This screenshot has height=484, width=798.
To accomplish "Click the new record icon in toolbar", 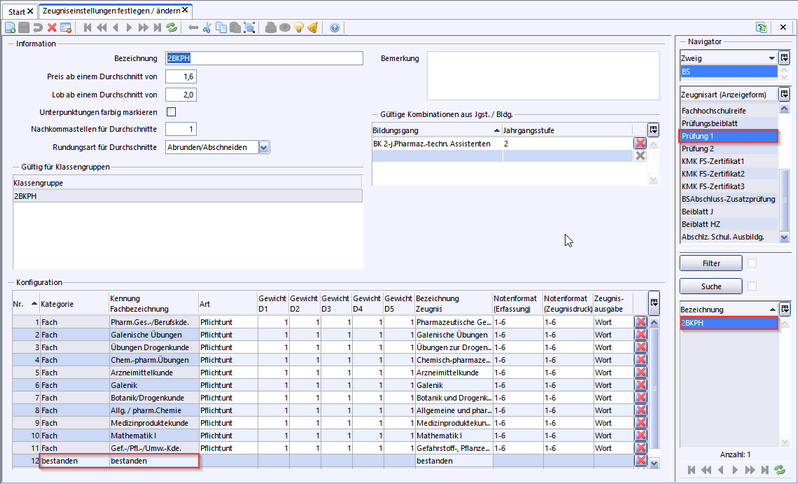I will [11, 27].
